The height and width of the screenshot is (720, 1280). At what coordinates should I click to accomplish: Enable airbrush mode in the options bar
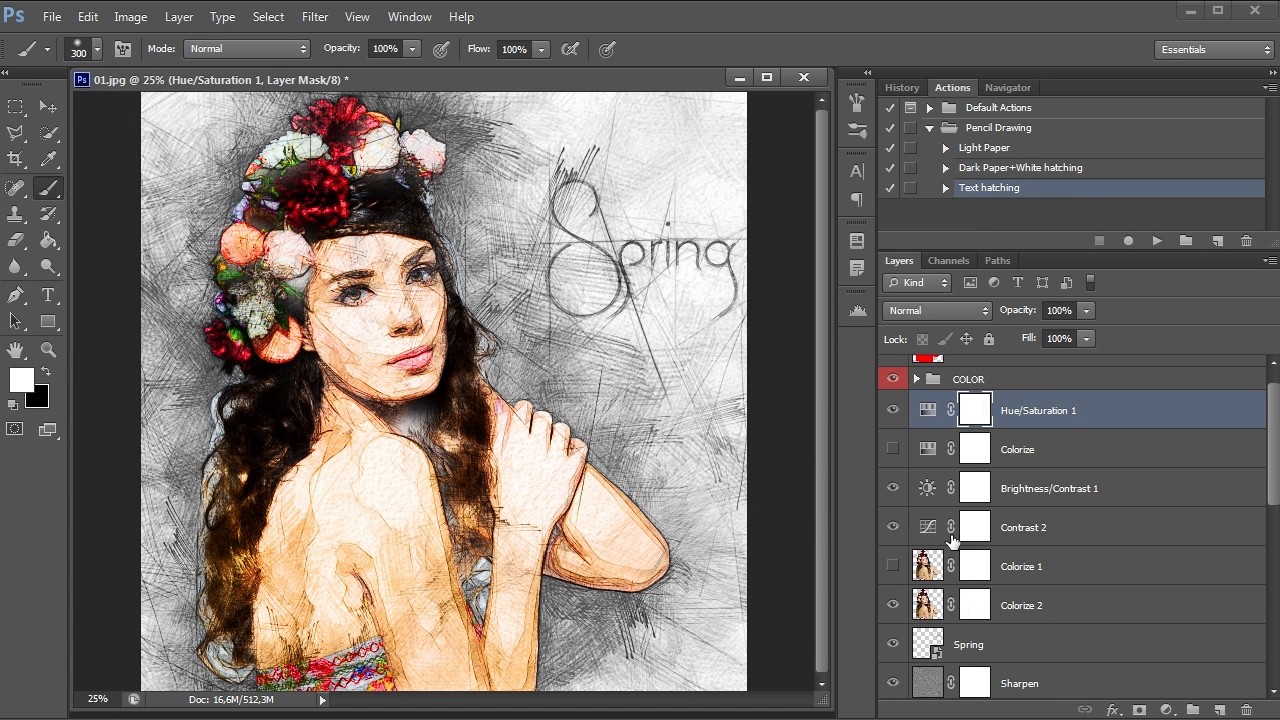click(572, 49)
